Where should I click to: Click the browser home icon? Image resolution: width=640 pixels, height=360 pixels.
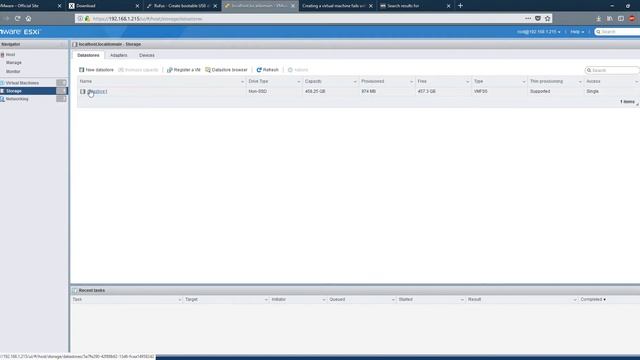[x=29, y=18]
